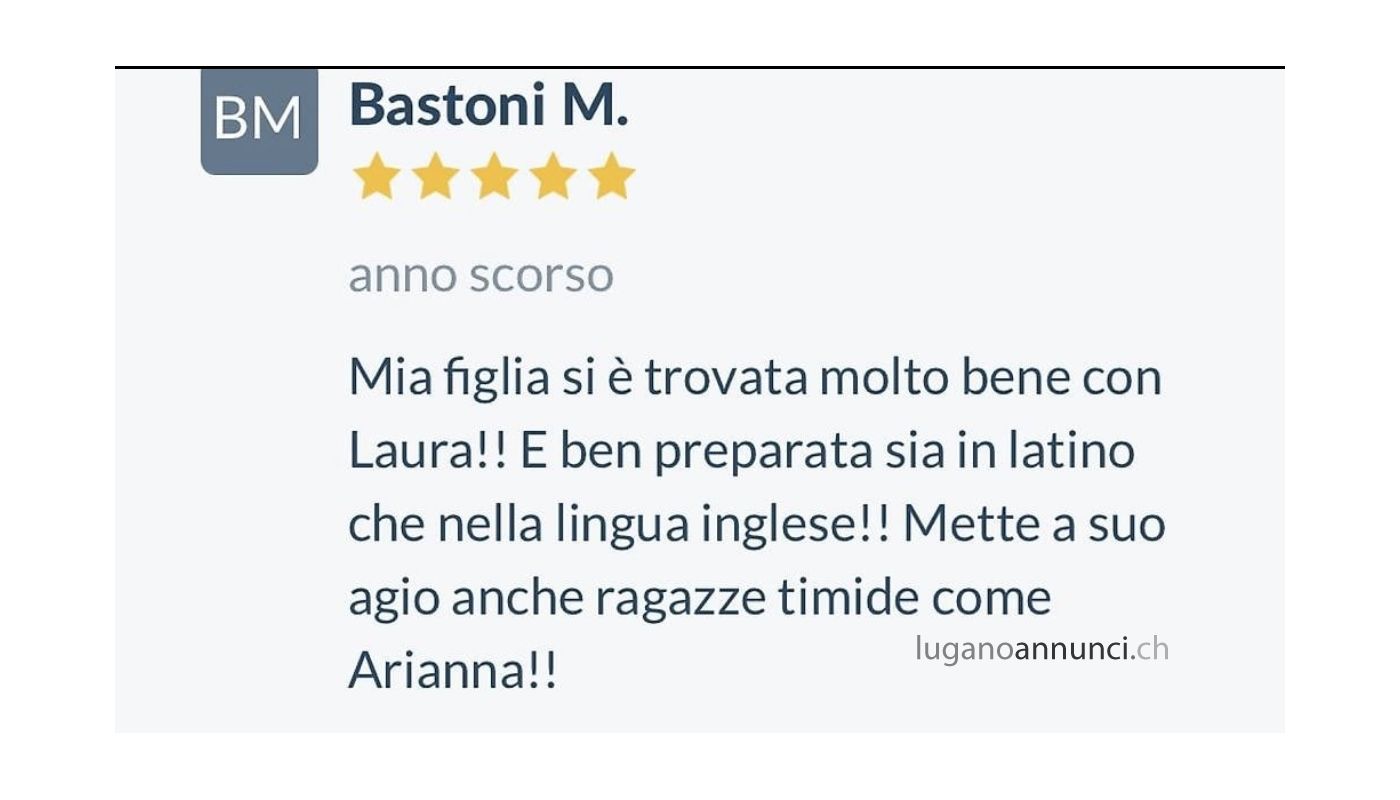Click the 'anno scorso' date label
Screen dimensions: 1400x800
pos(481,275)
